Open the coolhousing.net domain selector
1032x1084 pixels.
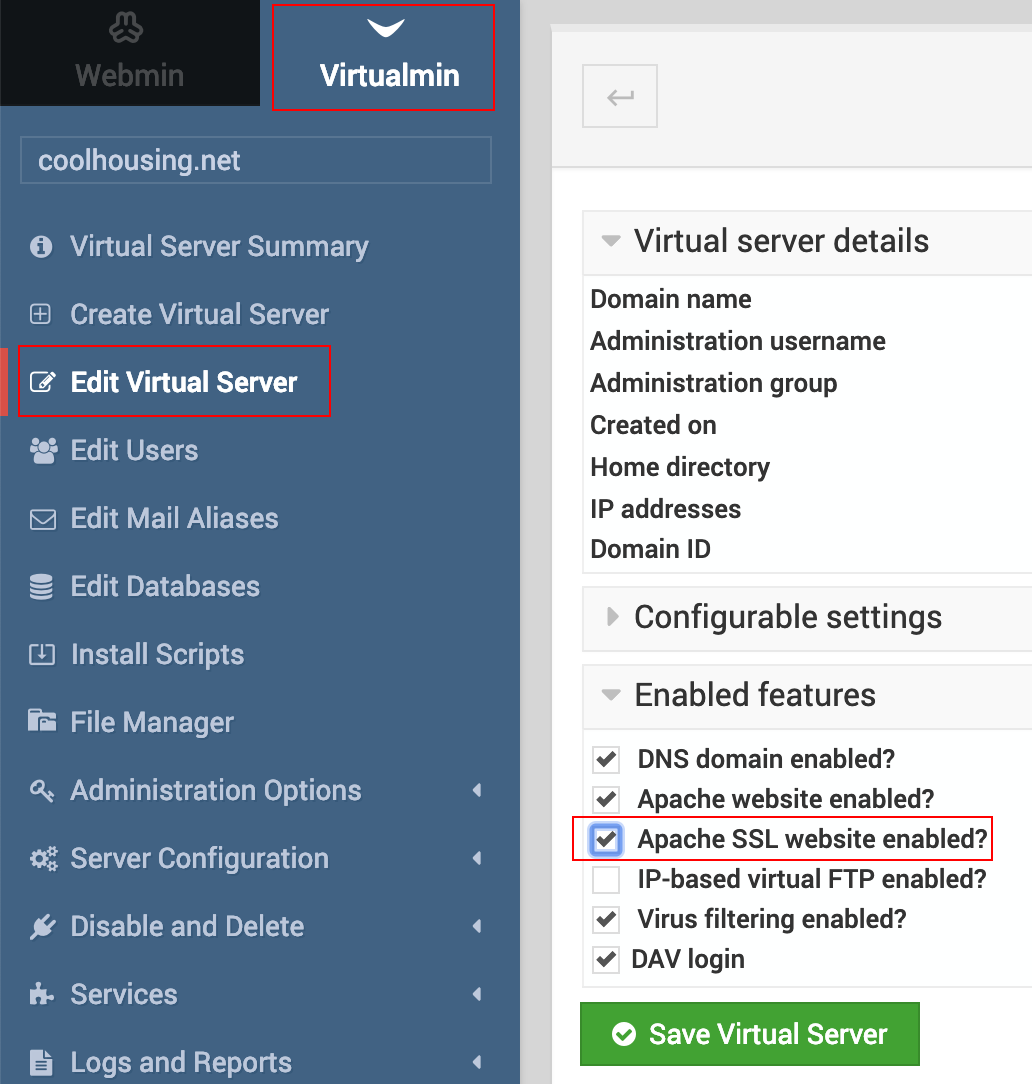click(x=256, y=160)
